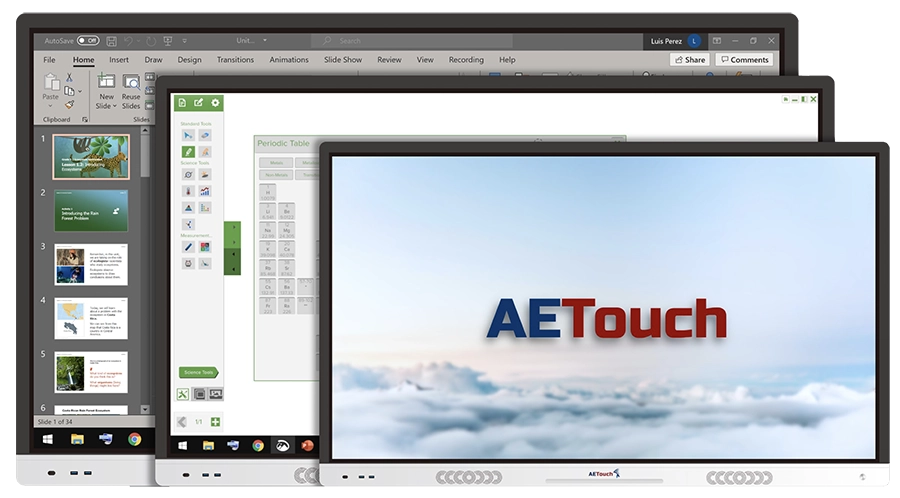900x498 pixels.
Task: Select the pointer arrow tool
Action: (x=188, y=135)
